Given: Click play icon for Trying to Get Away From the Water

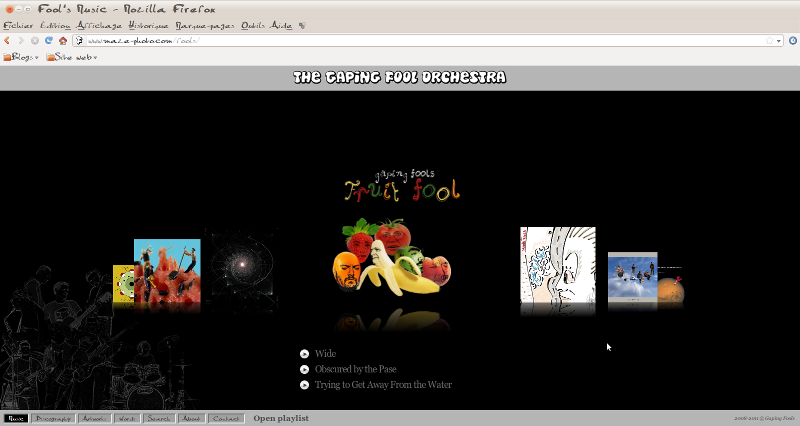Looking at the screenshot, I should 304,385.
